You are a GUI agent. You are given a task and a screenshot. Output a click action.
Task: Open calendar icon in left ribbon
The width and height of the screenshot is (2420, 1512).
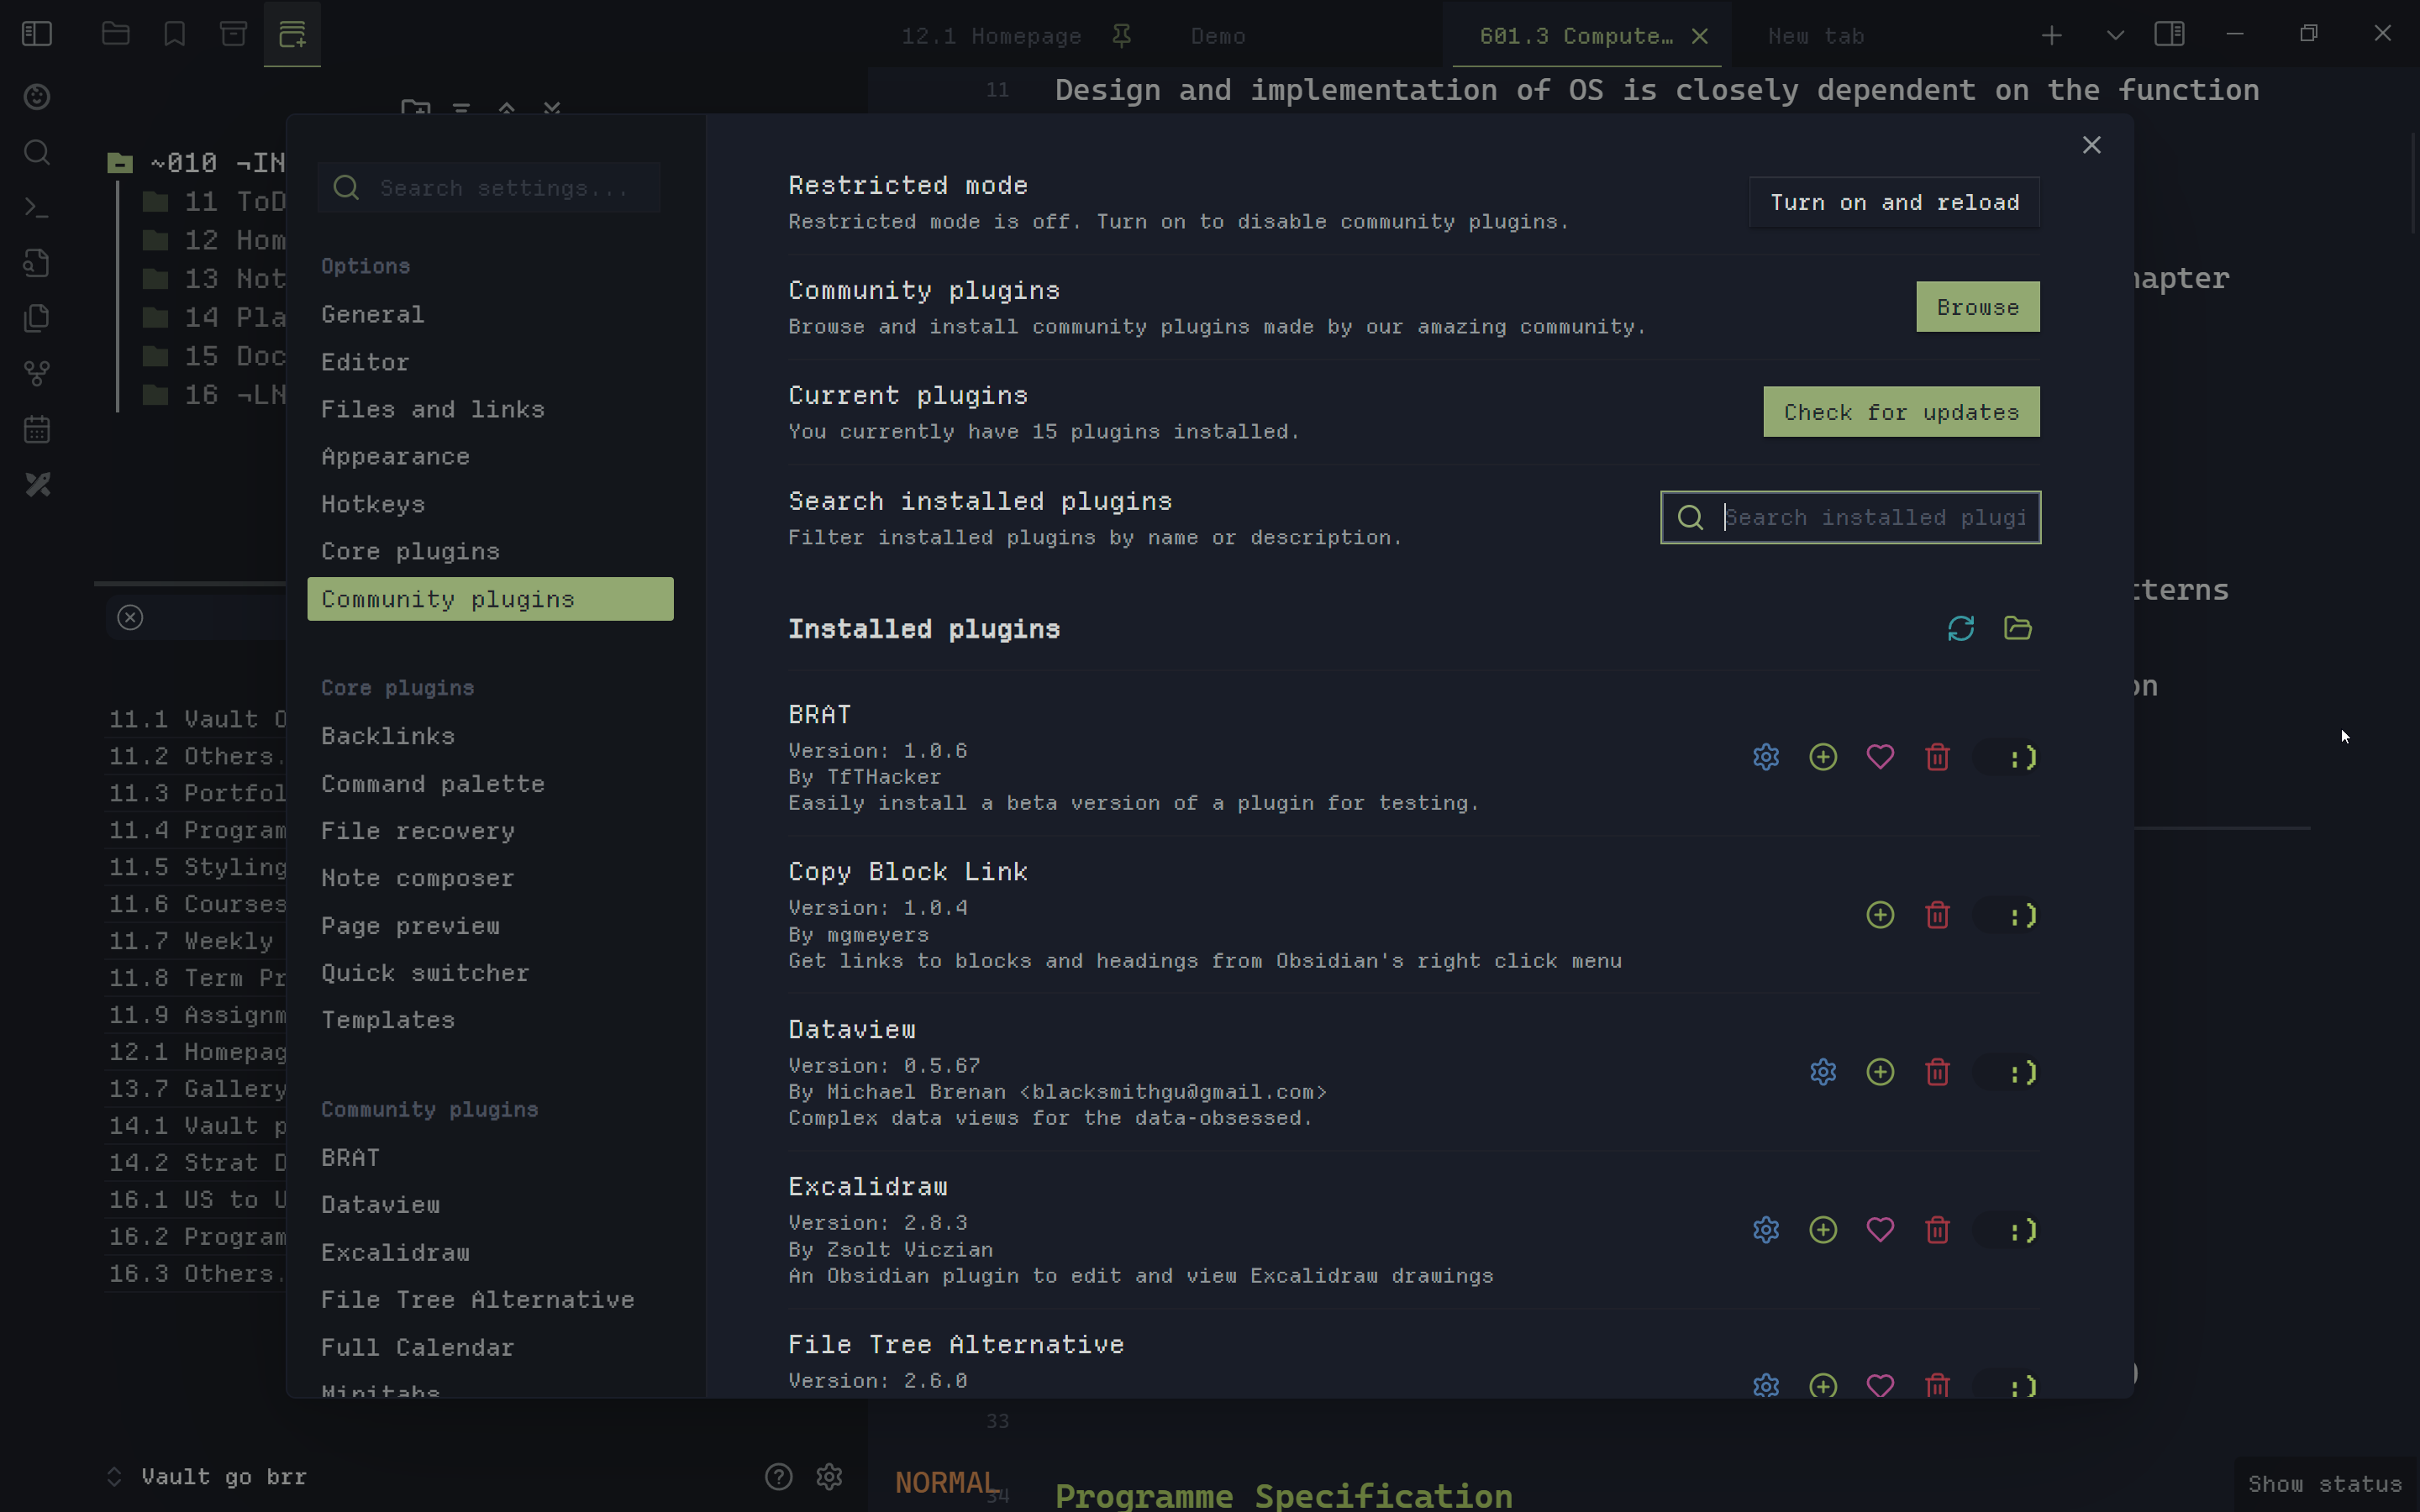click(37, 430)
